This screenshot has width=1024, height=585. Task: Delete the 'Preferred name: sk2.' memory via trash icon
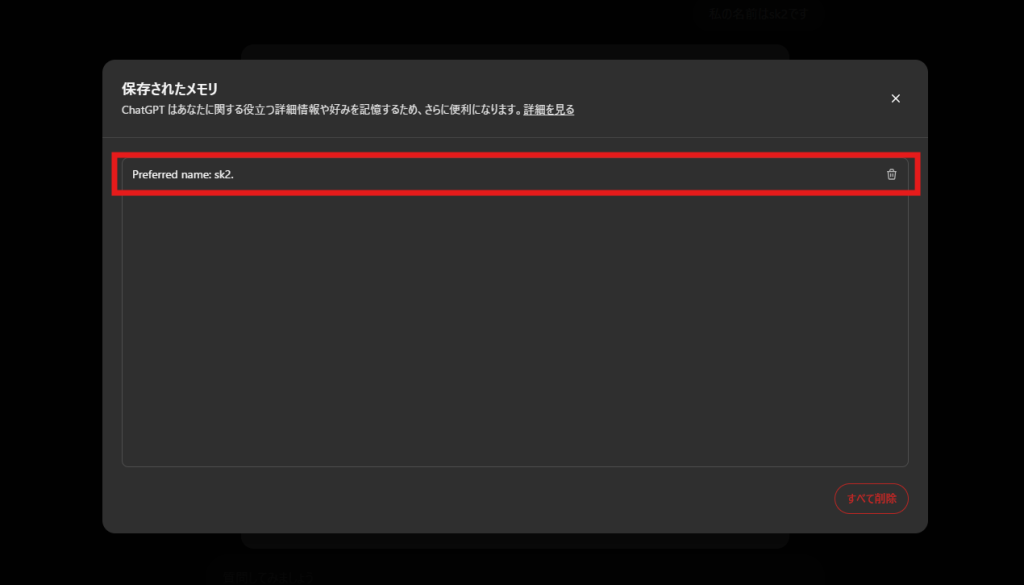(x=891, y=174)
